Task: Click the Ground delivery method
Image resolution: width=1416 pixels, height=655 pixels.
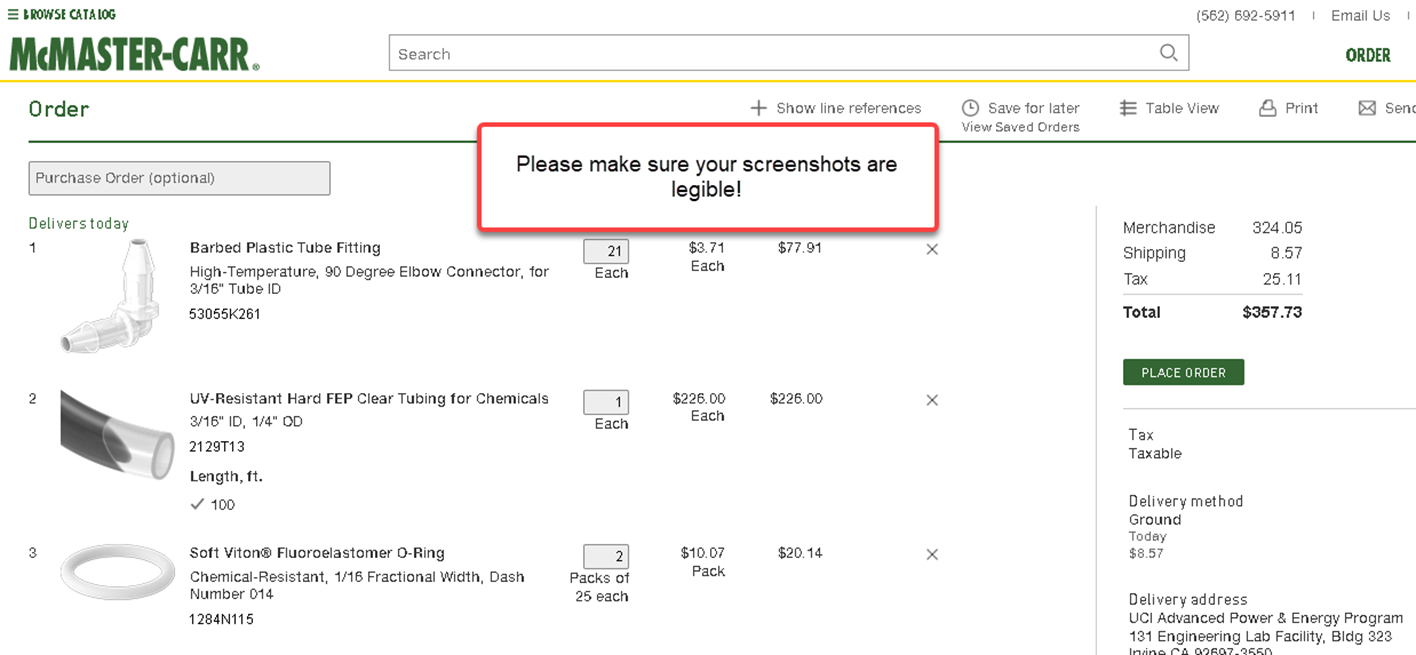Action: (x=1155, y=519)
